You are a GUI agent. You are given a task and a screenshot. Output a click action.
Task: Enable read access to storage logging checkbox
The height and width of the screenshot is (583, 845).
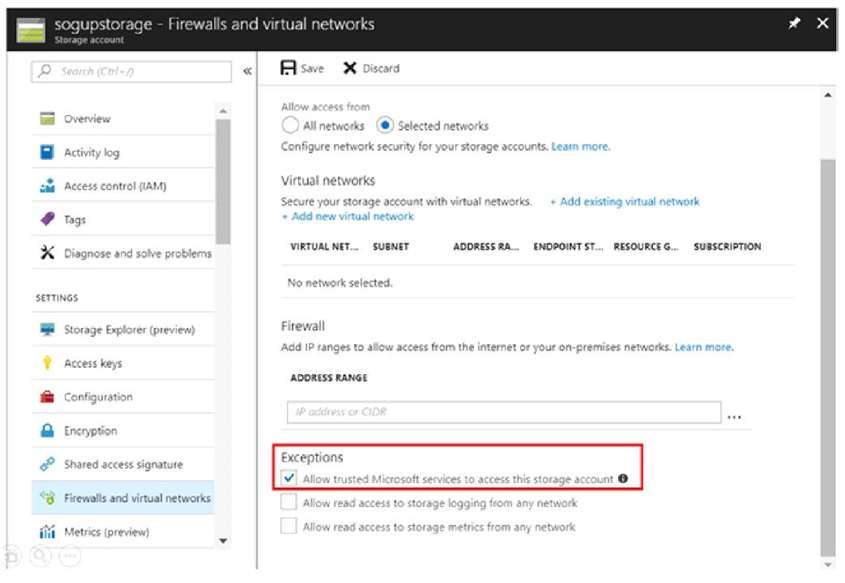289,502
